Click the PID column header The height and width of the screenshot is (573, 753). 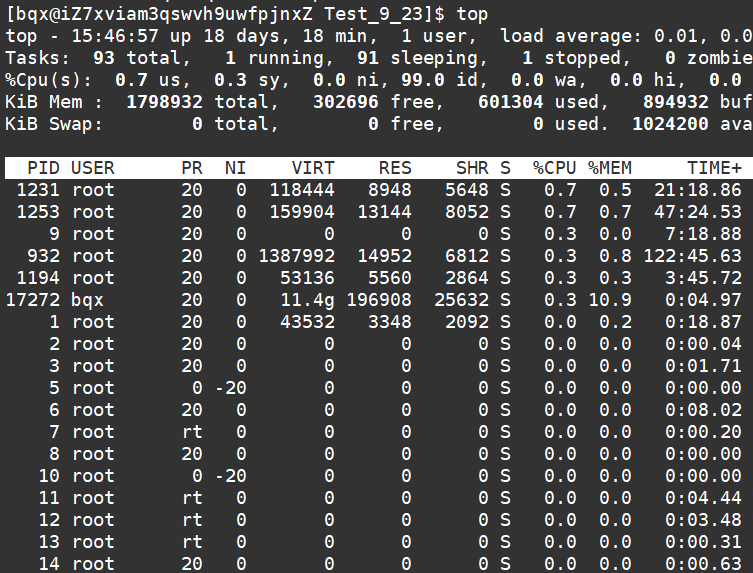(43, 168)
